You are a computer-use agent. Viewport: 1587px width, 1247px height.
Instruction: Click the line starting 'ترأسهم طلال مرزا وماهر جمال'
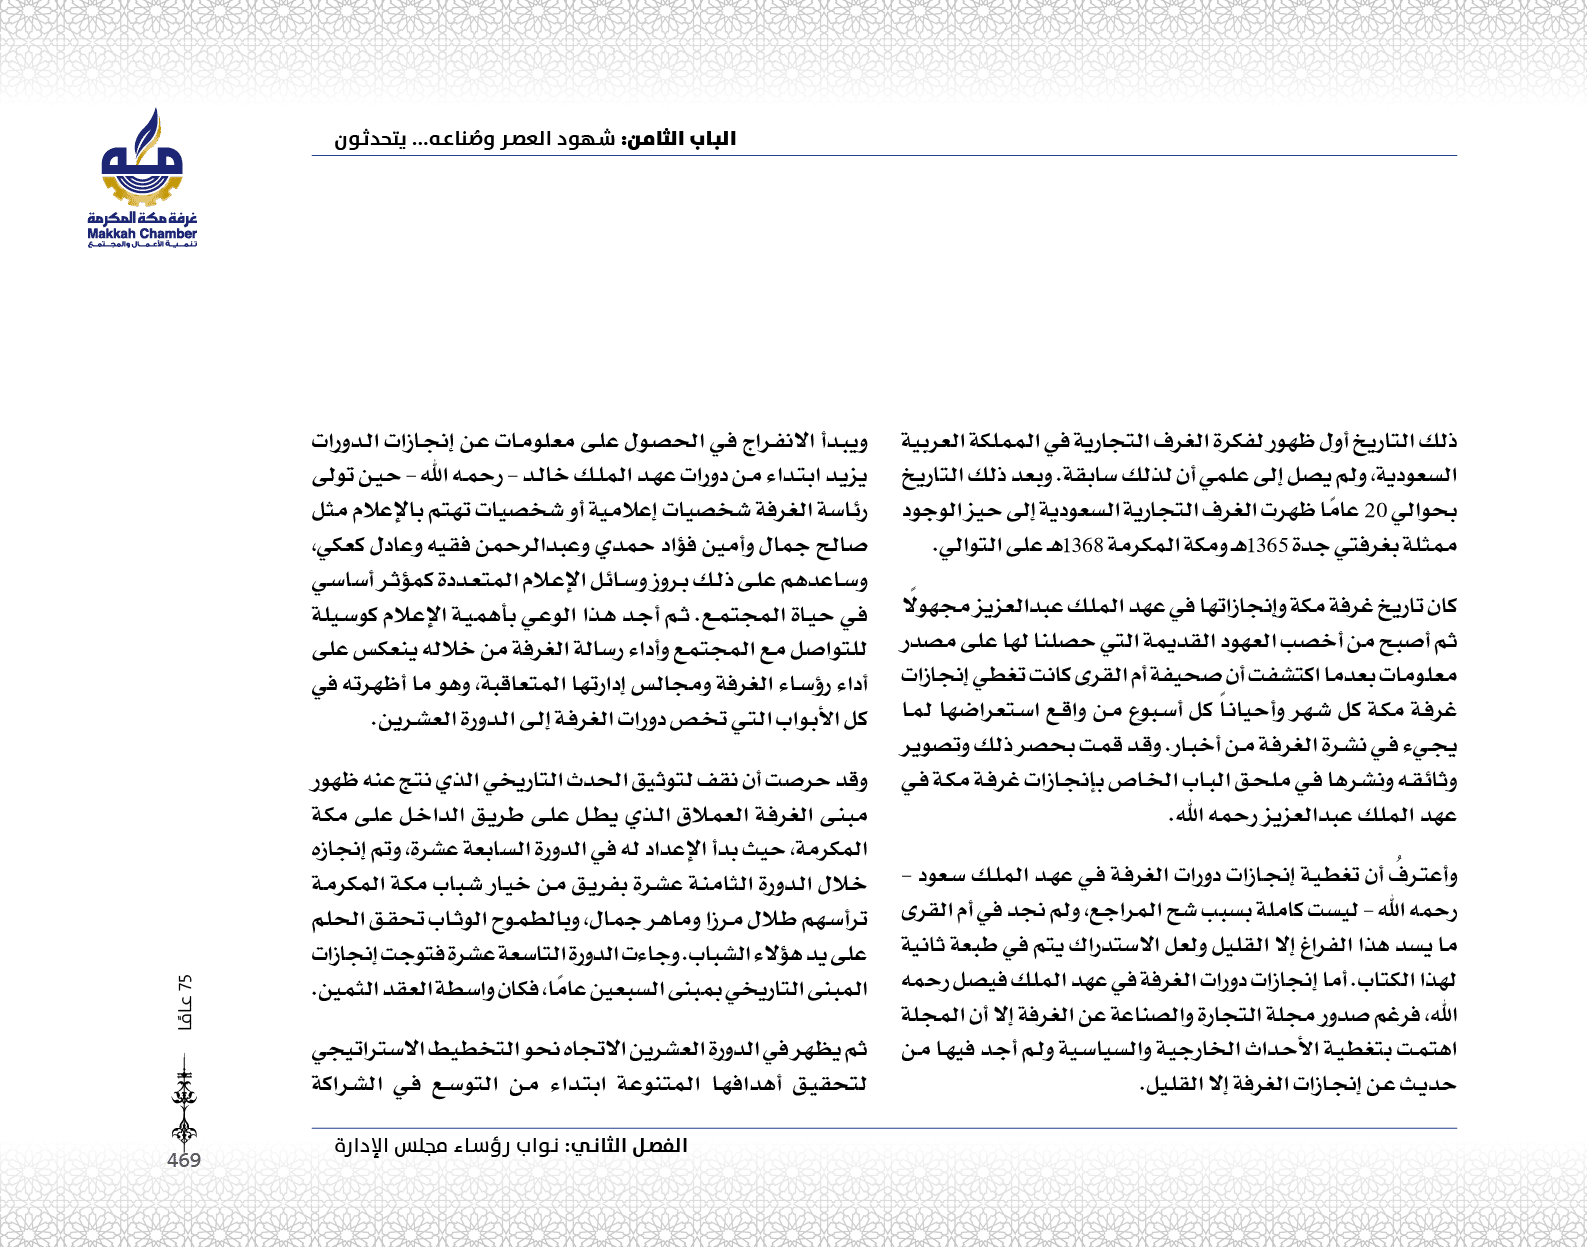(x=590, y=919)
